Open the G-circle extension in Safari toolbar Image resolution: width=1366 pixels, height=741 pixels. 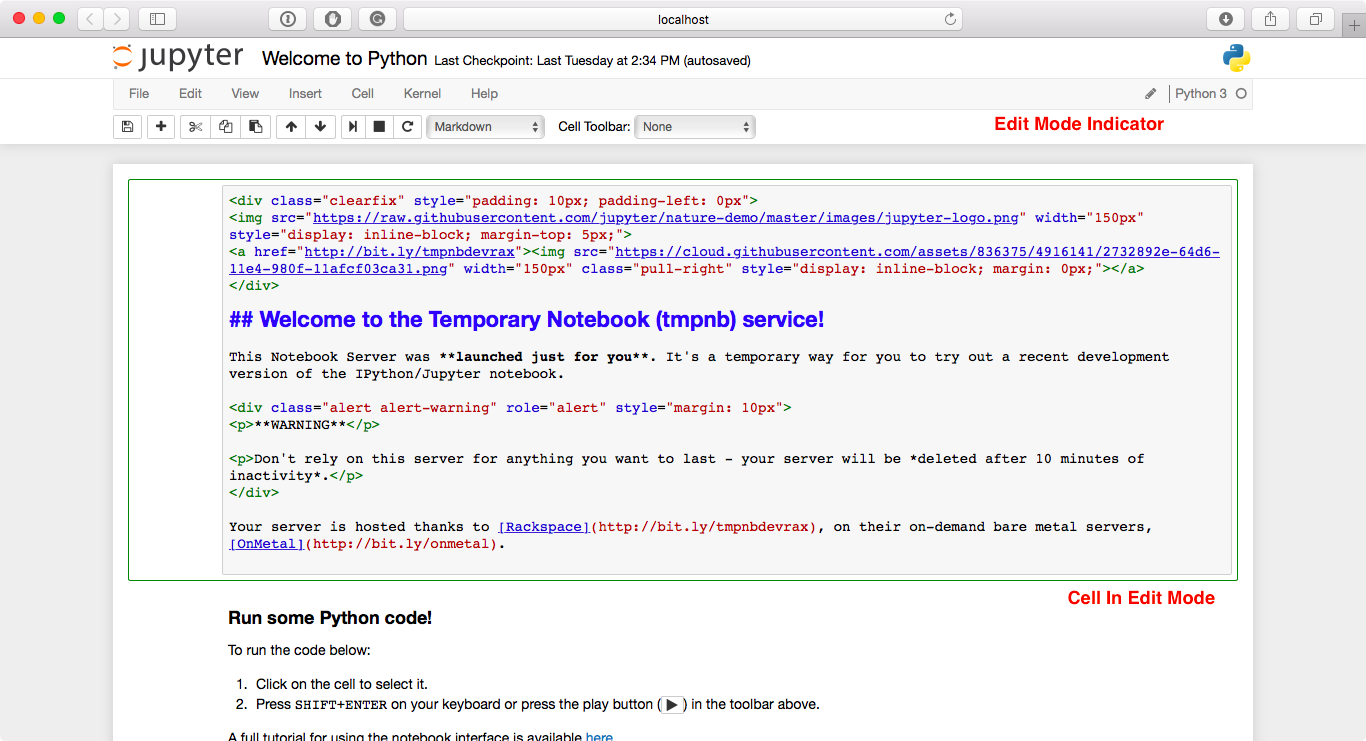tap(377, 19)
